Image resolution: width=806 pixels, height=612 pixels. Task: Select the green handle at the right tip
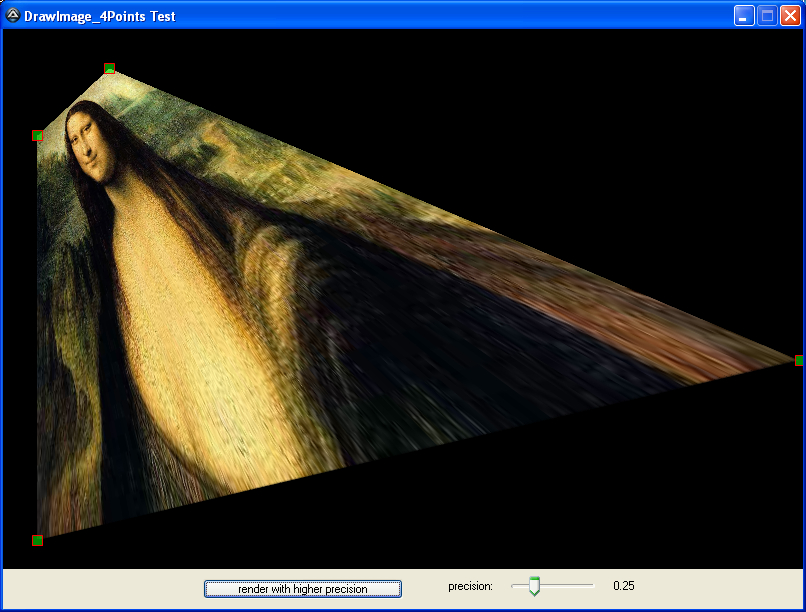pyautogui.click(x=798, y=360)
